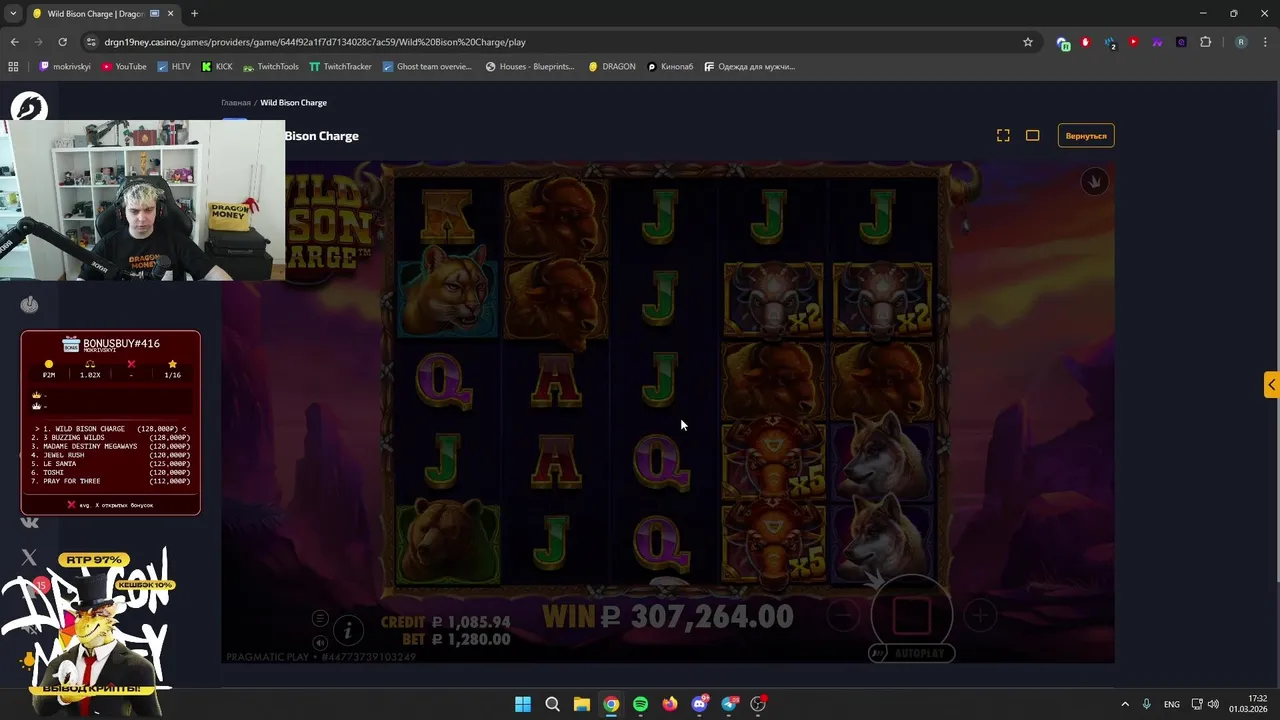Switch to Chrome in taskbar
Viewport: 1280px width, 720px height.
[x=611, y=704]
